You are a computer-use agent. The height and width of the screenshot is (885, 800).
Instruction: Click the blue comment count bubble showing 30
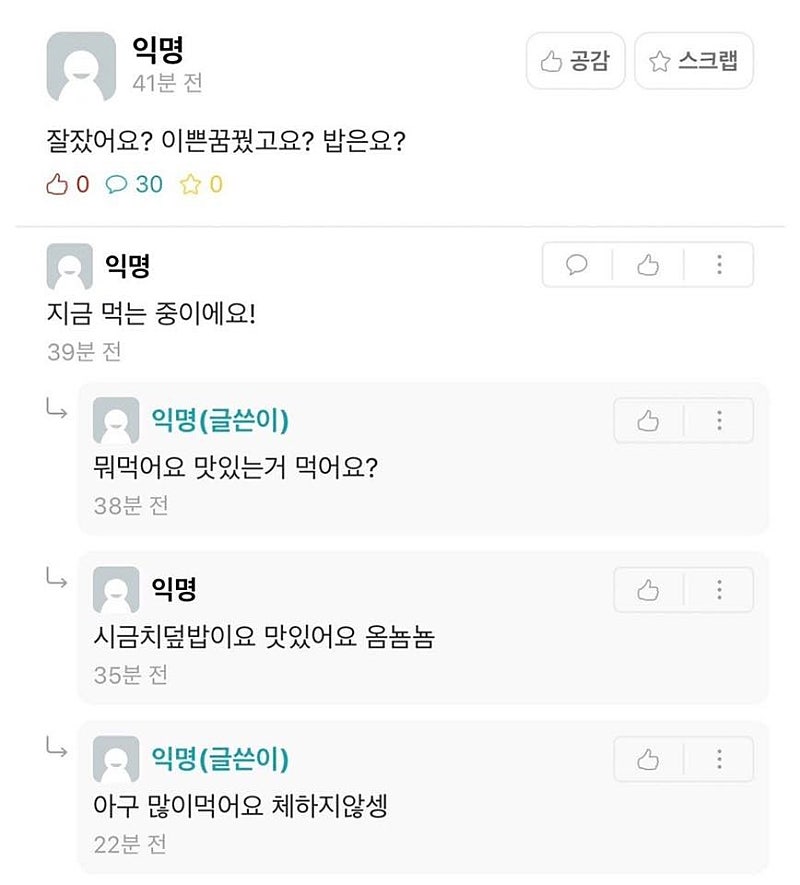click(x=134, y=184)
